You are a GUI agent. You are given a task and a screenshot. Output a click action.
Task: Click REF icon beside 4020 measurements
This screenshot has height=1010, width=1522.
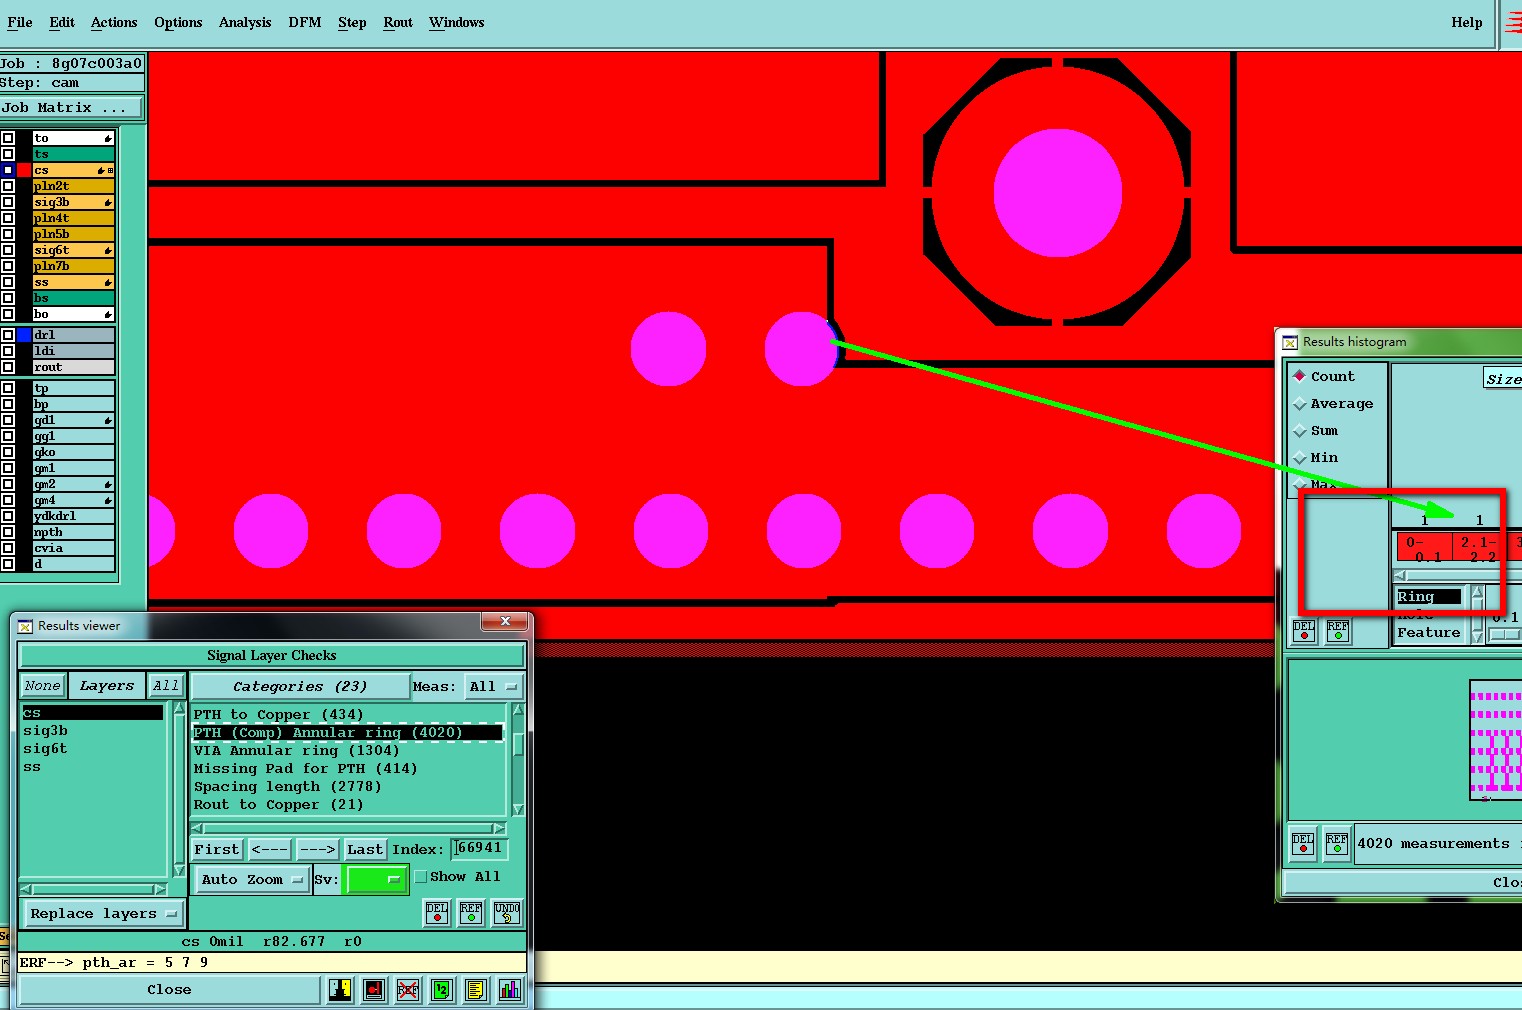click(1337, 844)
